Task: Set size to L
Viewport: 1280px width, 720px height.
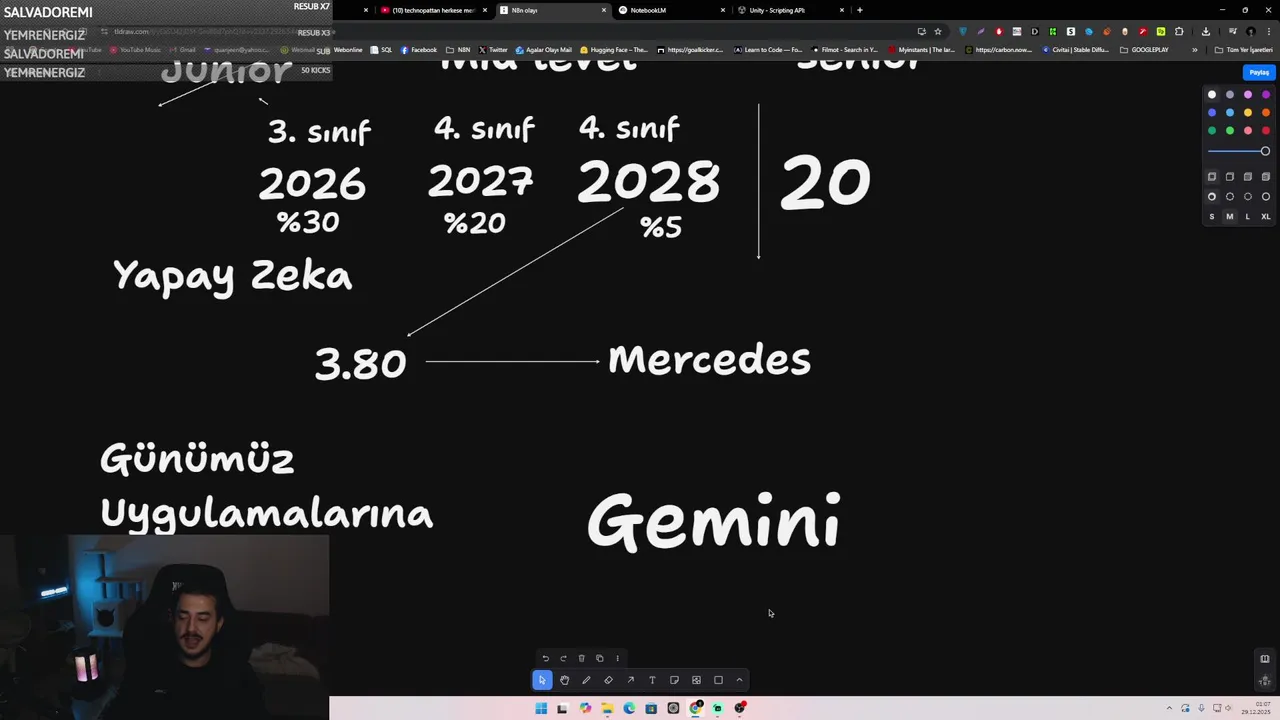Action: [1248, 217]
